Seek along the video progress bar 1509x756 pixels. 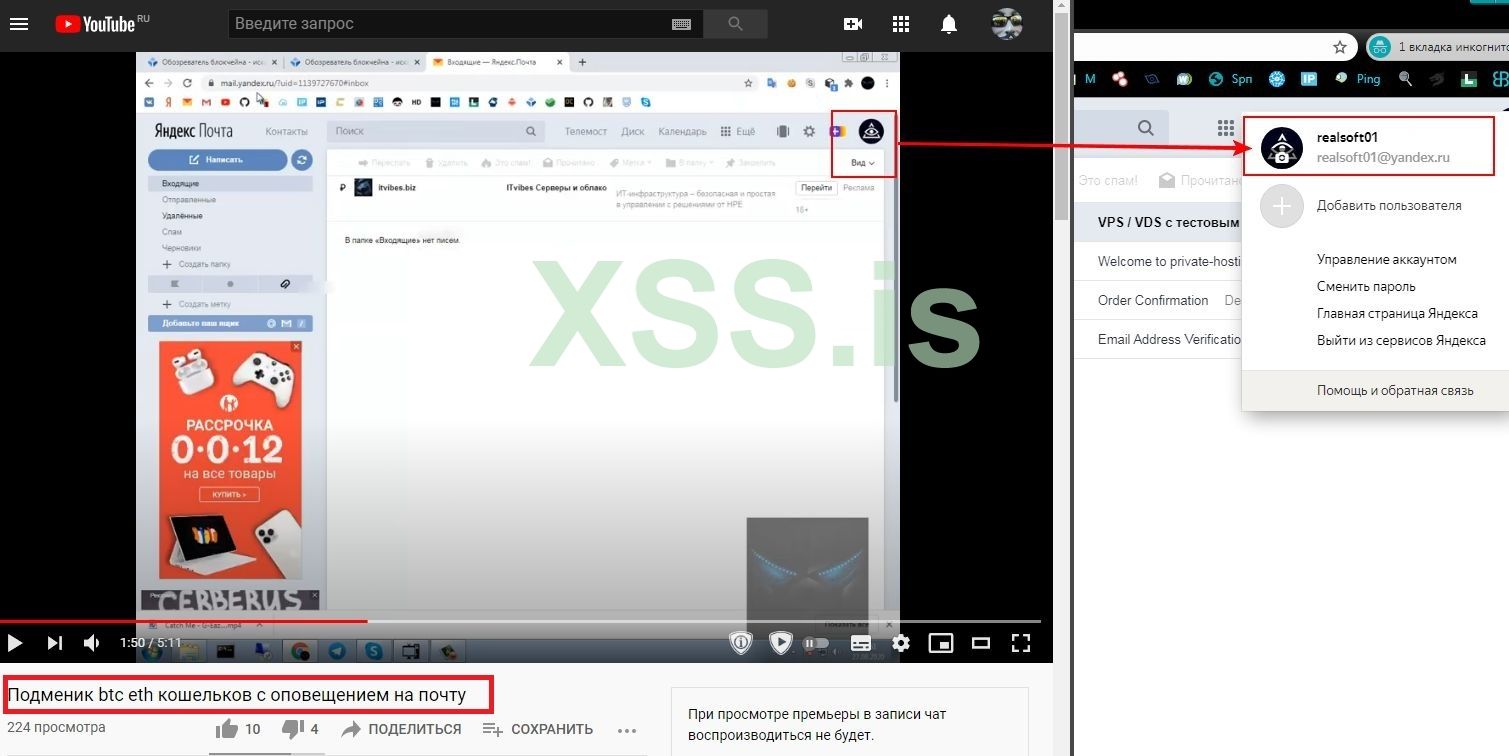point(520,621)
